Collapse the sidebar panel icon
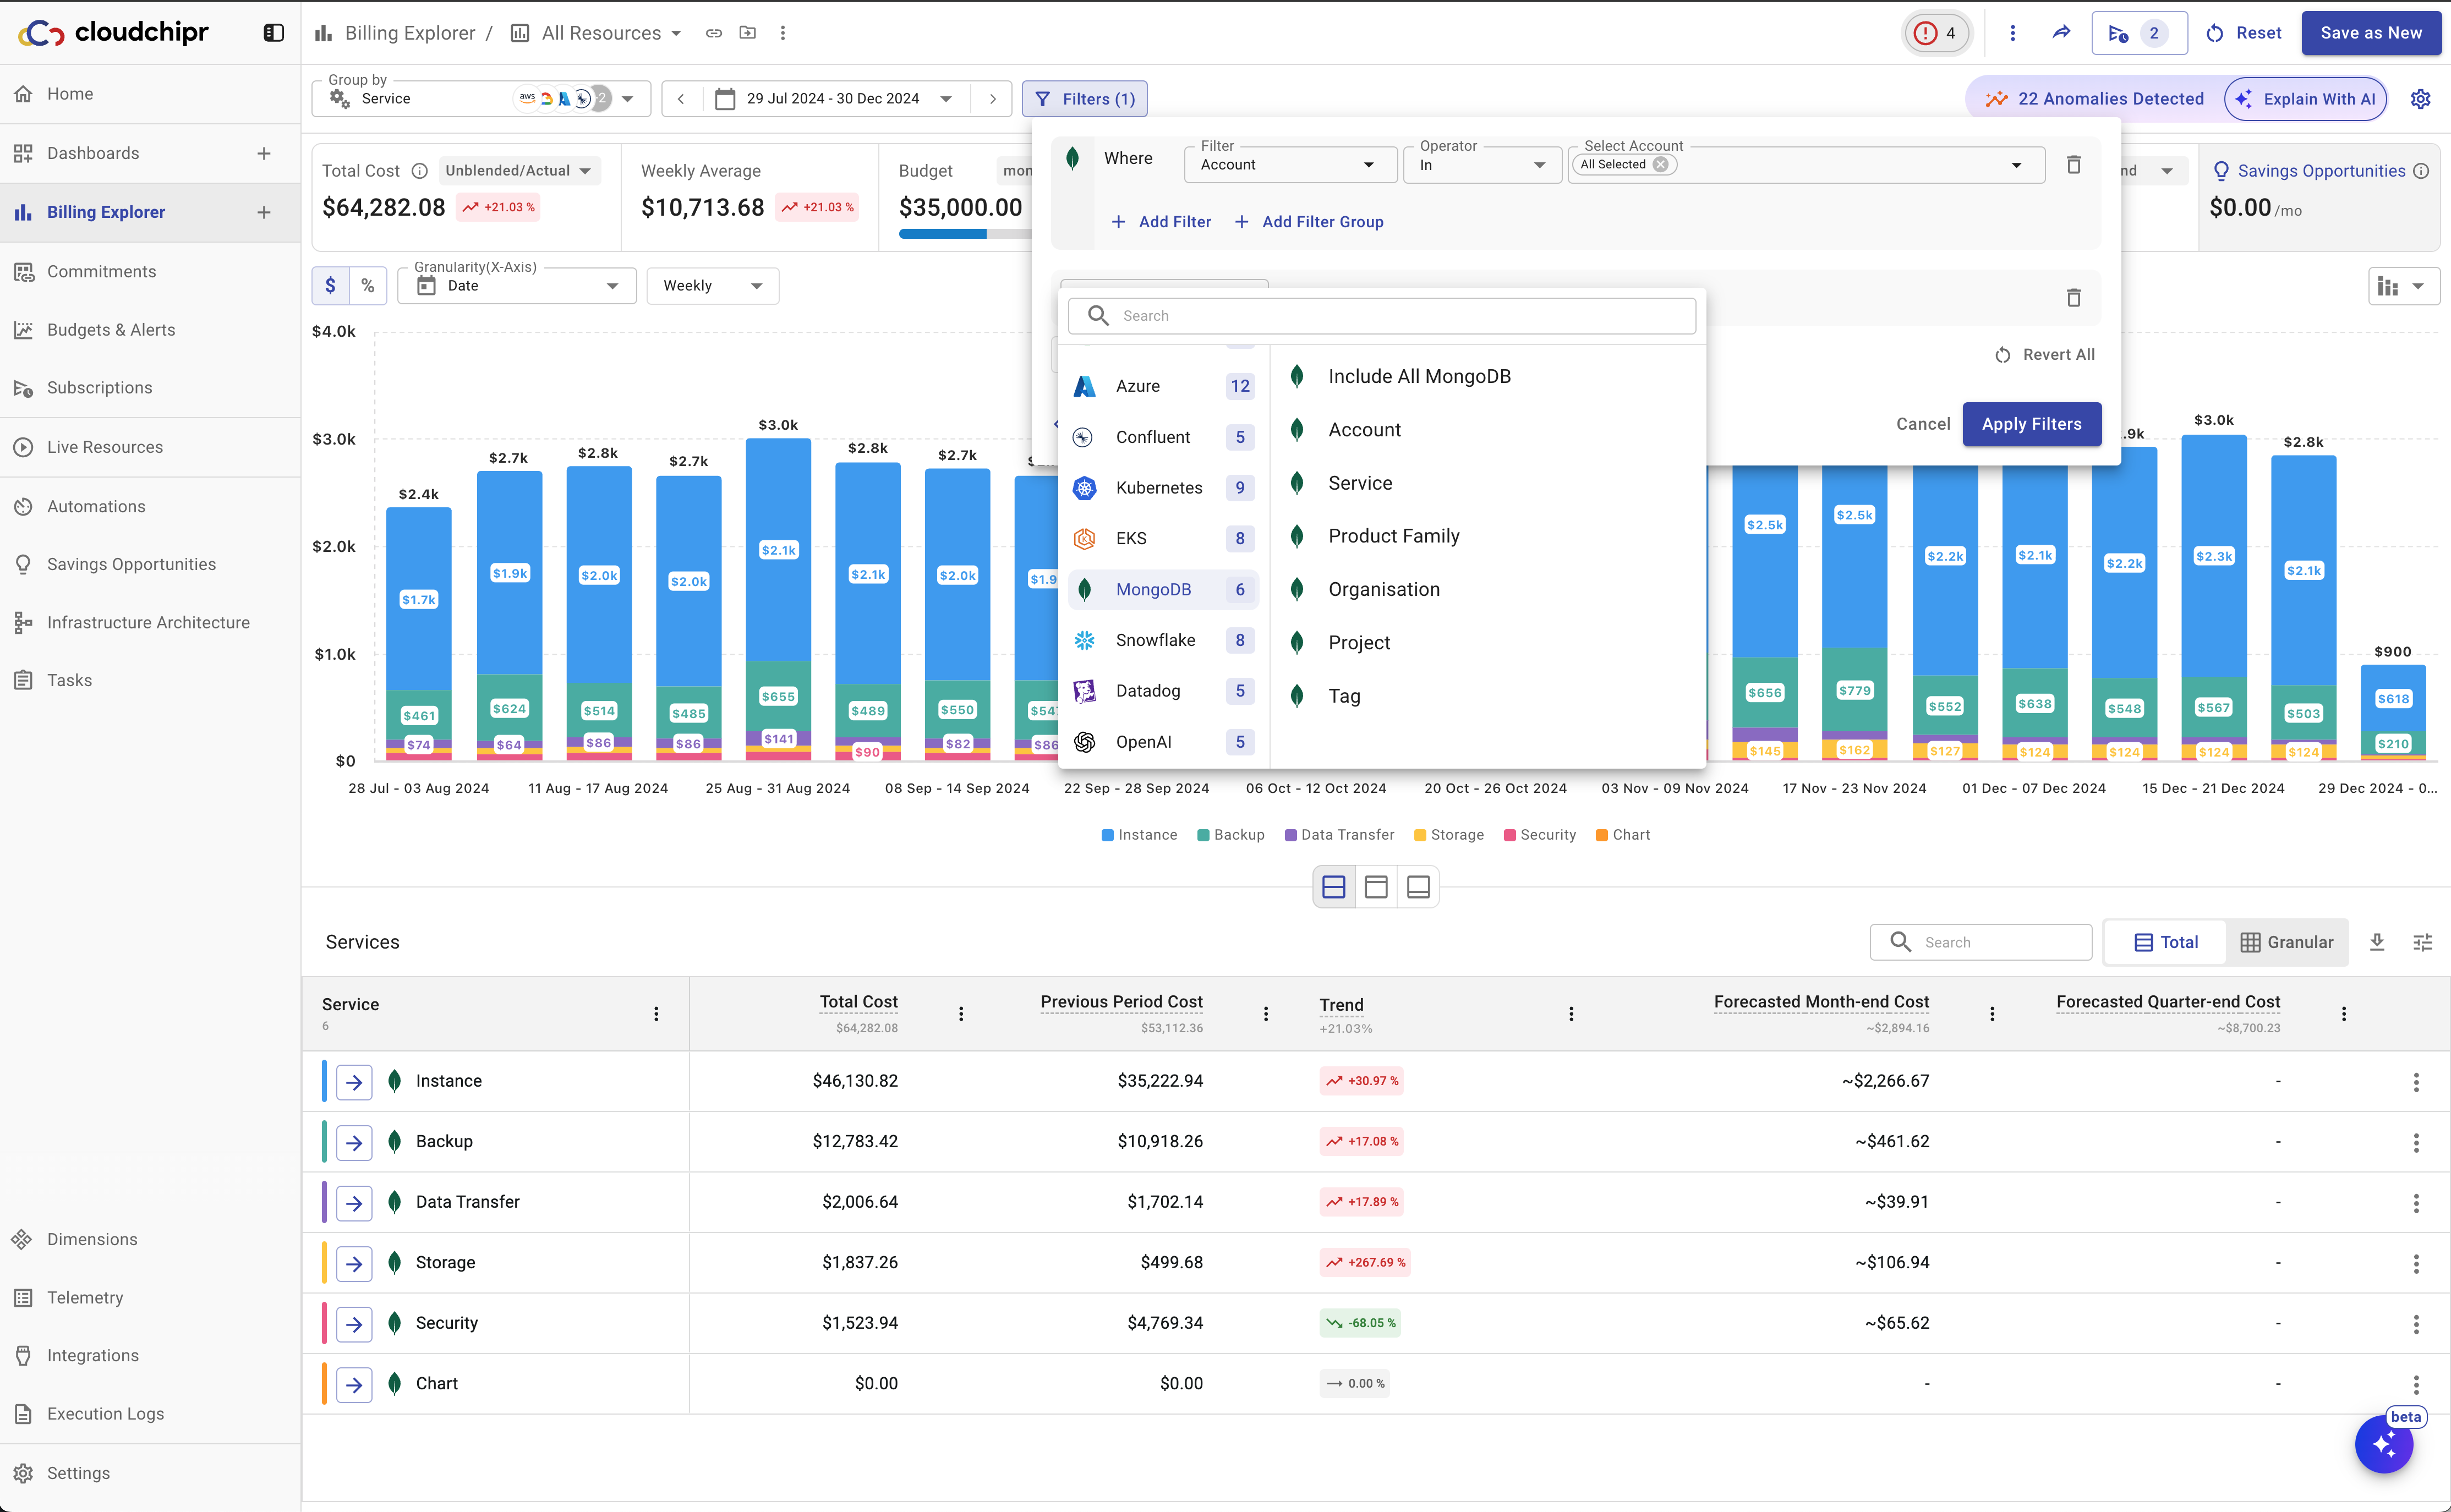 [x=273, y=33]
